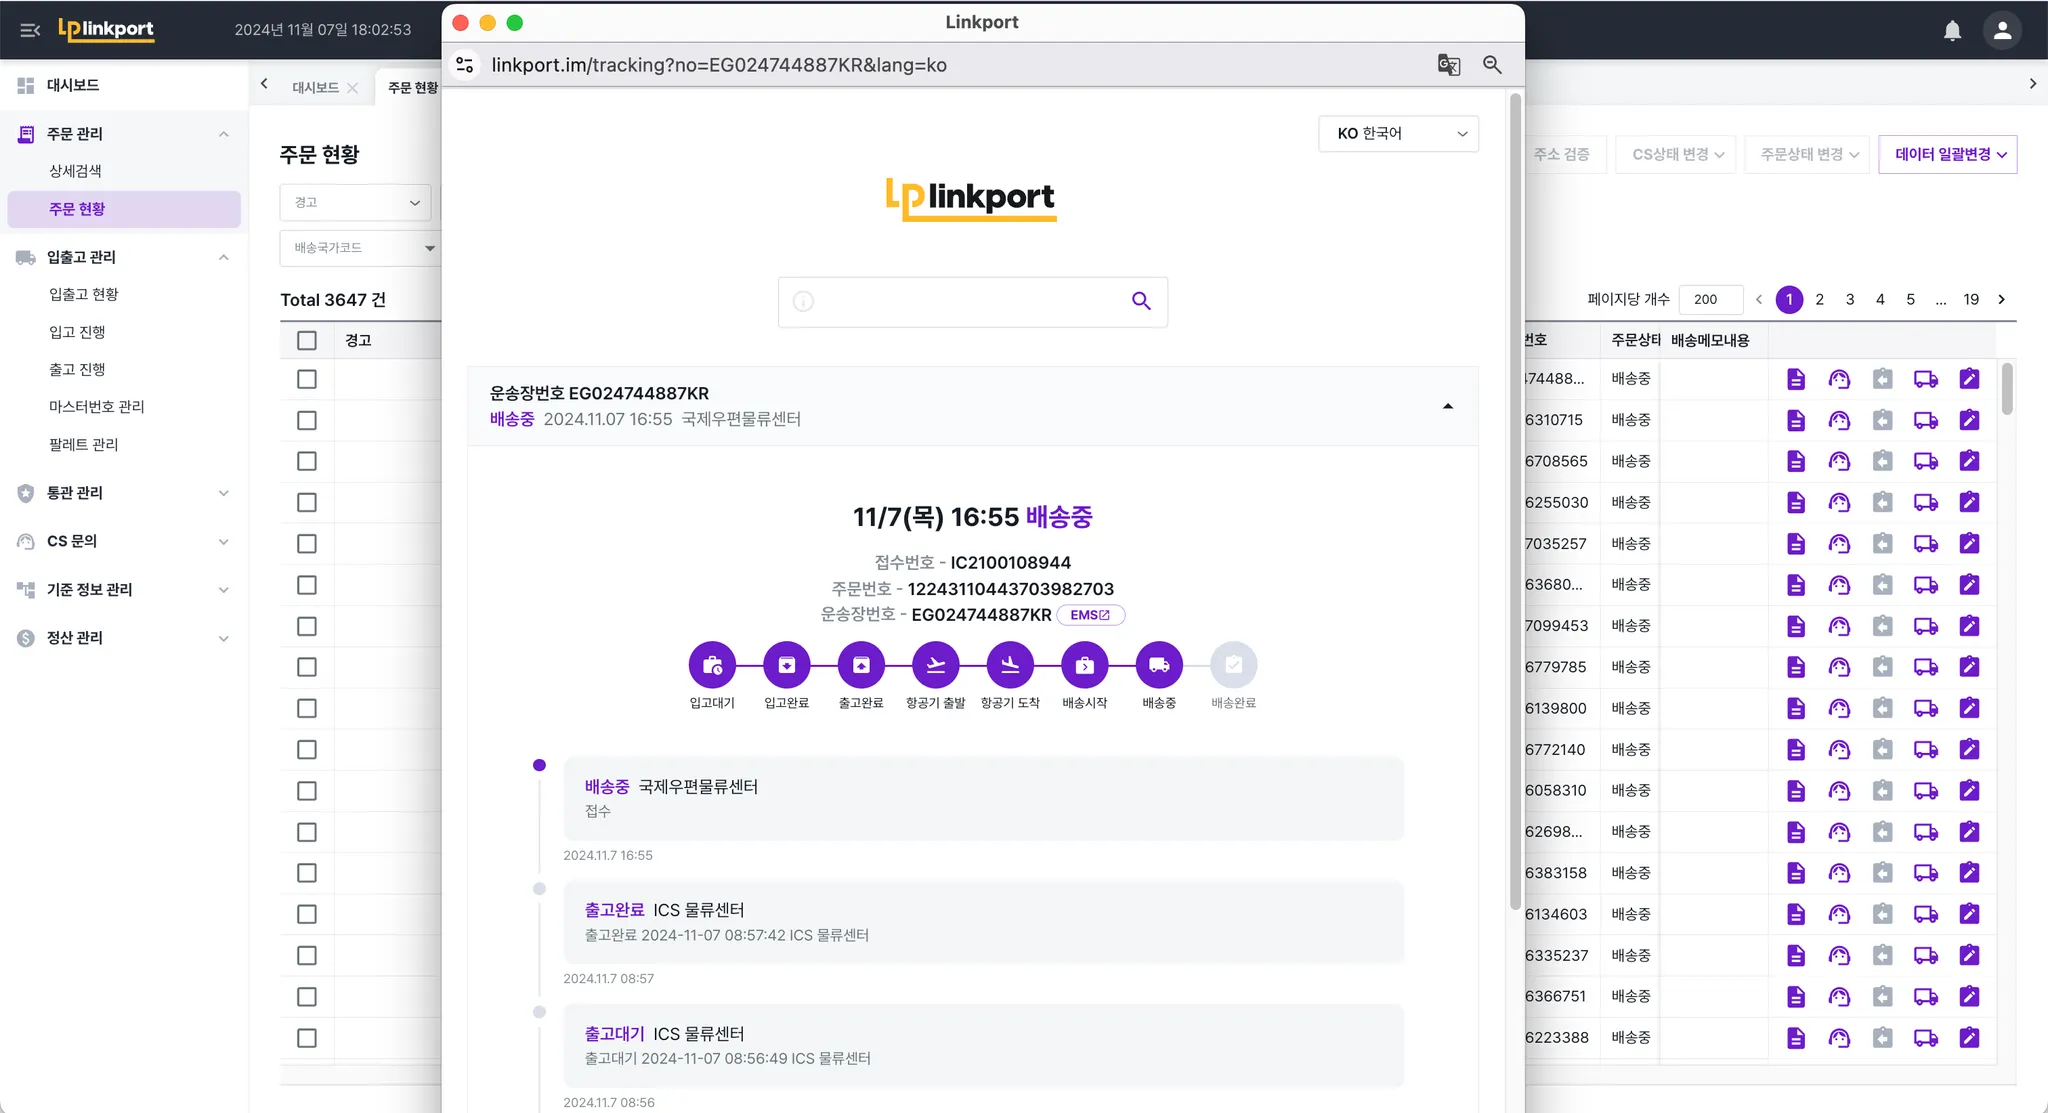
Task: Click the delivery truck icon for order 6310715
Action: [1925, 420]
